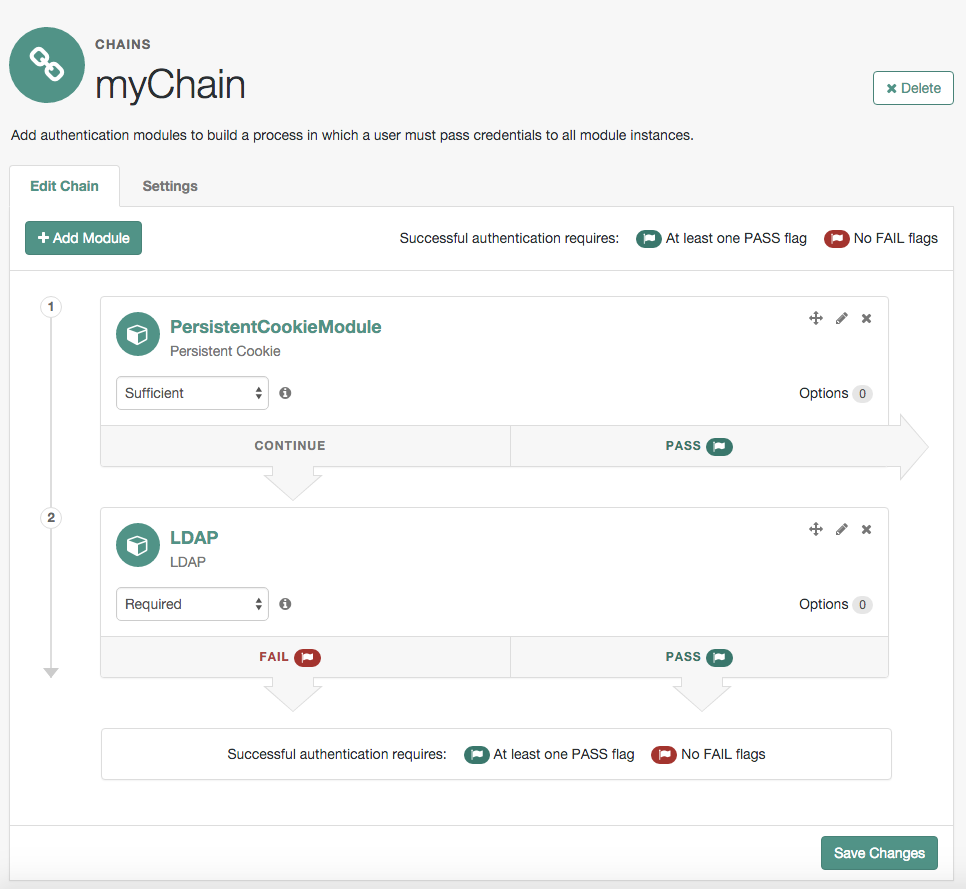Open the PersistentCookieModule title link

[275, 327]
